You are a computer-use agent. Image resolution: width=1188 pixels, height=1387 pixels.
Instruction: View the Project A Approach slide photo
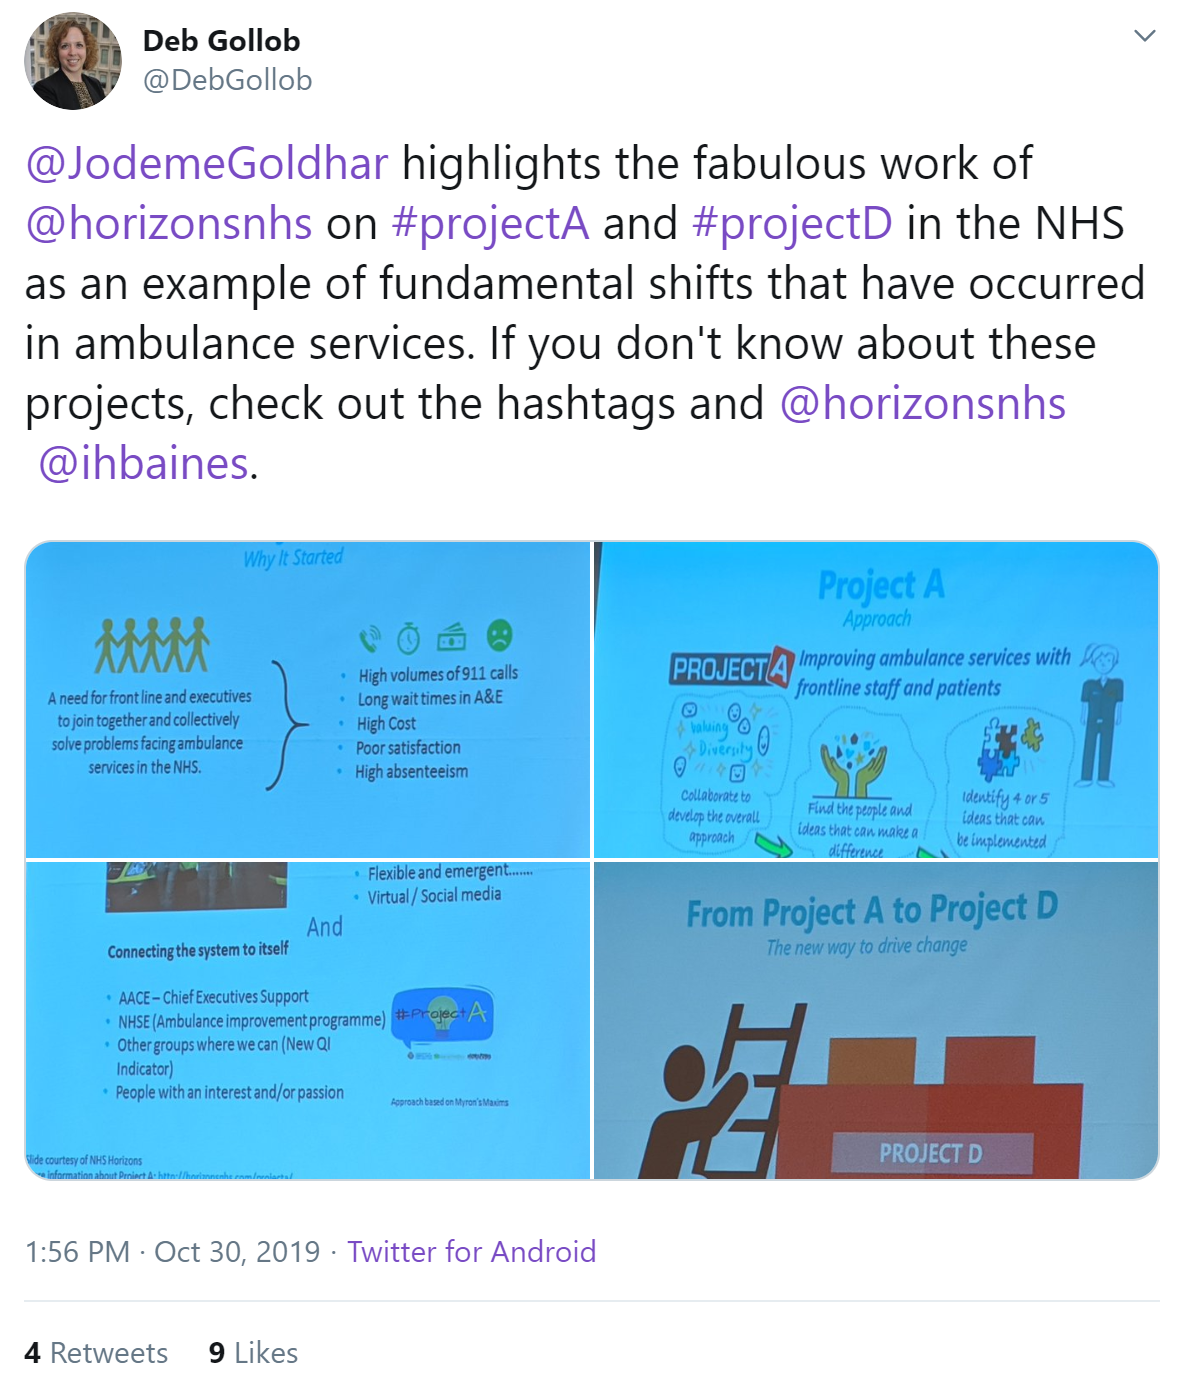pyautogui.click(x=876, y=699)
